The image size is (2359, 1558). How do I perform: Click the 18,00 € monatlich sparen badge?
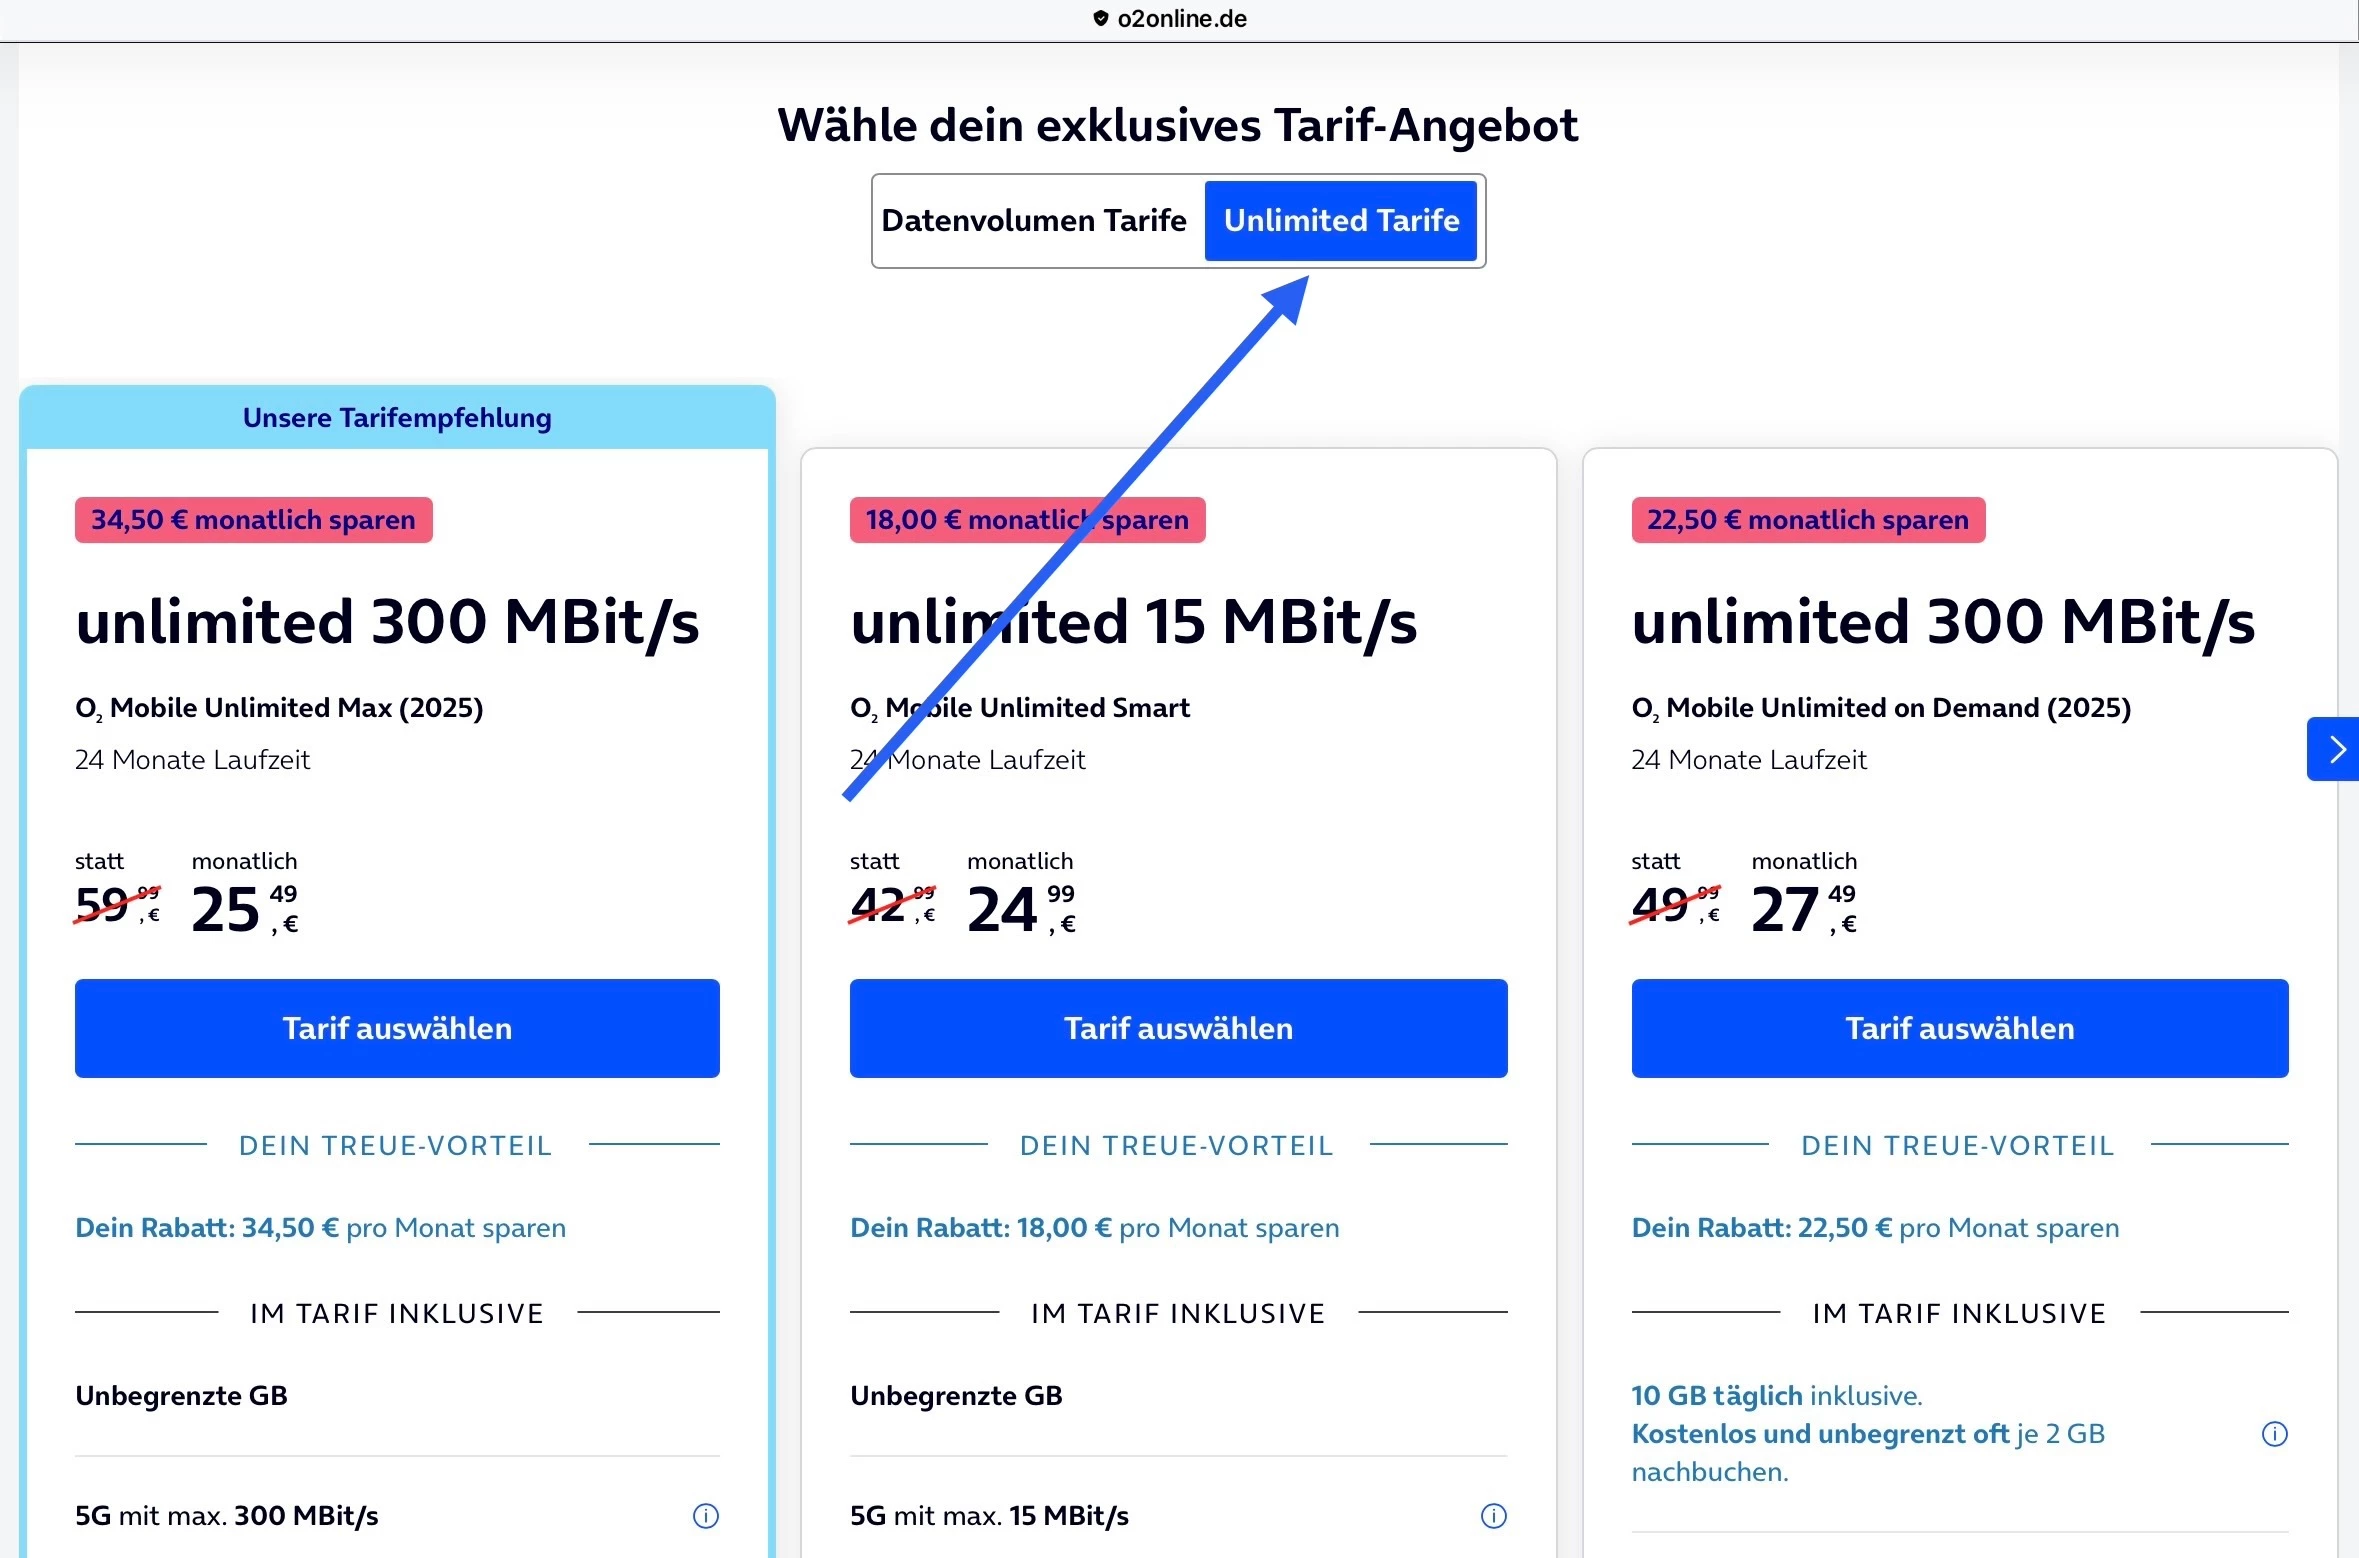click(x=1027, y=520)
